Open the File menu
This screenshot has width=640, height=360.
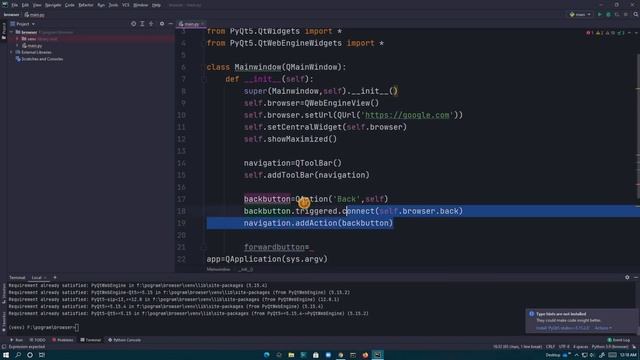coord(15,5)
